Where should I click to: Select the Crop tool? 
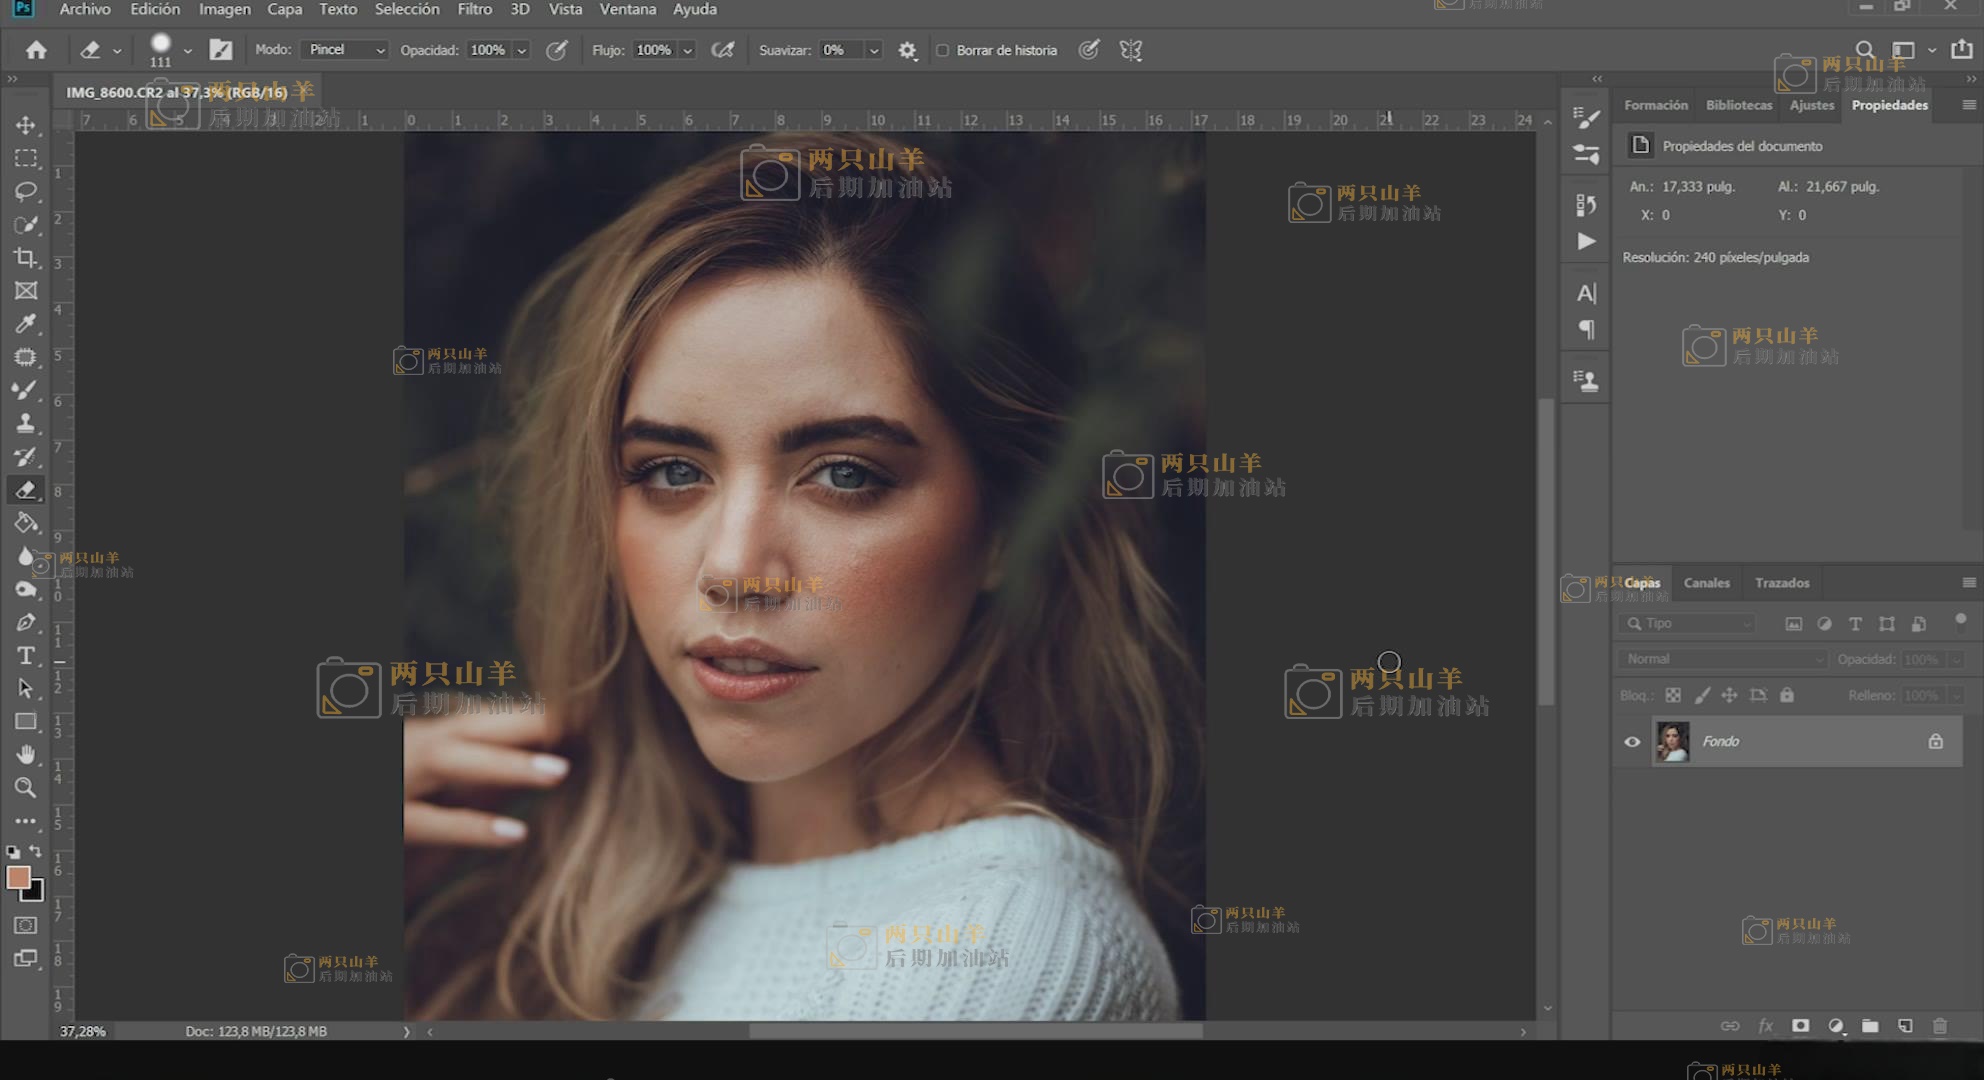pos(26,258)
